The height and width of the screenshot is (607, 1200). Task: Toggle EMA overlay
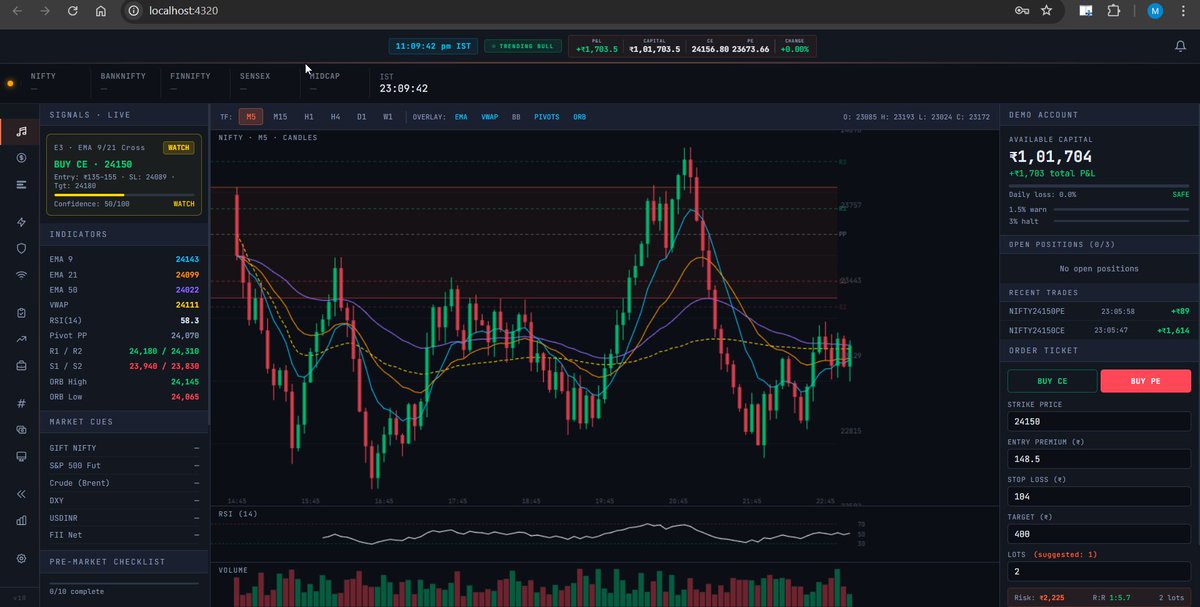pos(461,117)
